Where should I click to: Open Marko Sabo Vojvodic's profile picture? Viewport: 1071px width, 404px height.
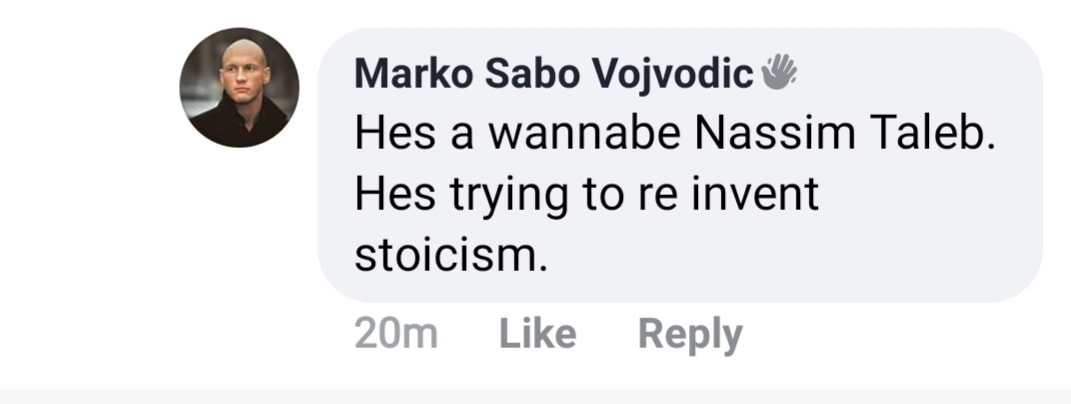point(239,88)
